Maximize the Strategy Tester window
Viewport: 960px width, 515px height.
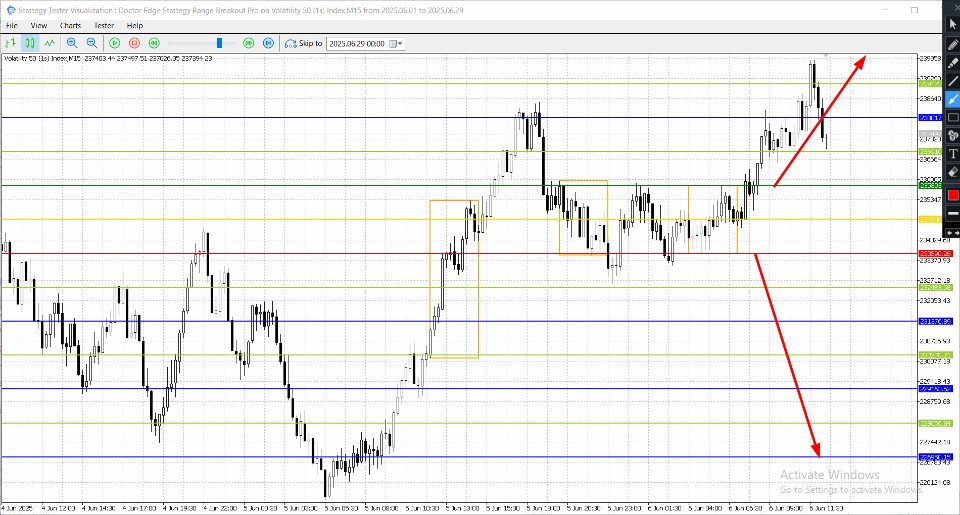(914, 10)
